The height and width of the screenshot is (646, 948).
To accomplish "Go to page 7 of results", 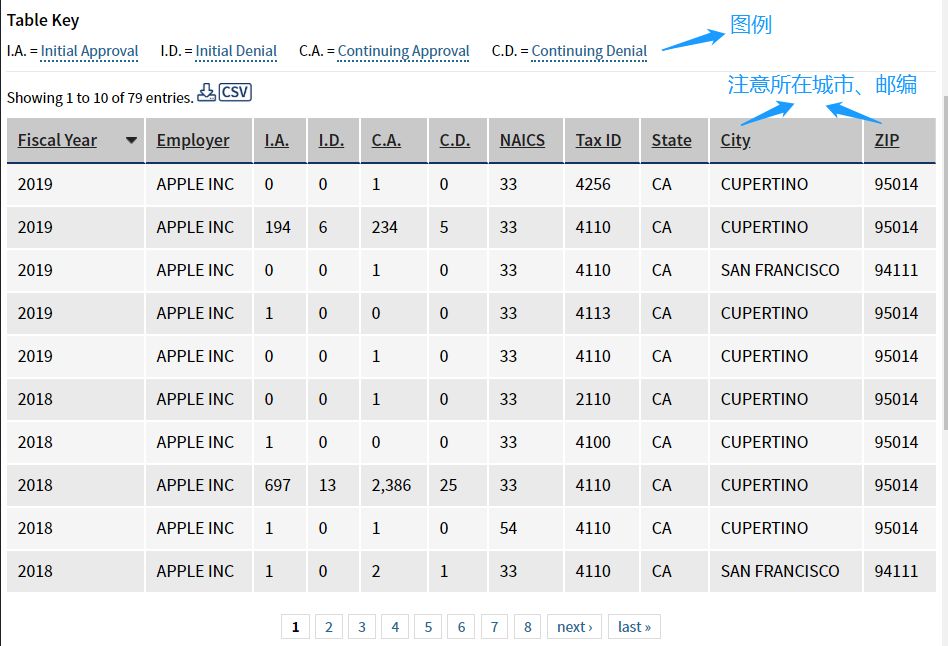I will pyautogui.click(x=495, y=627).
